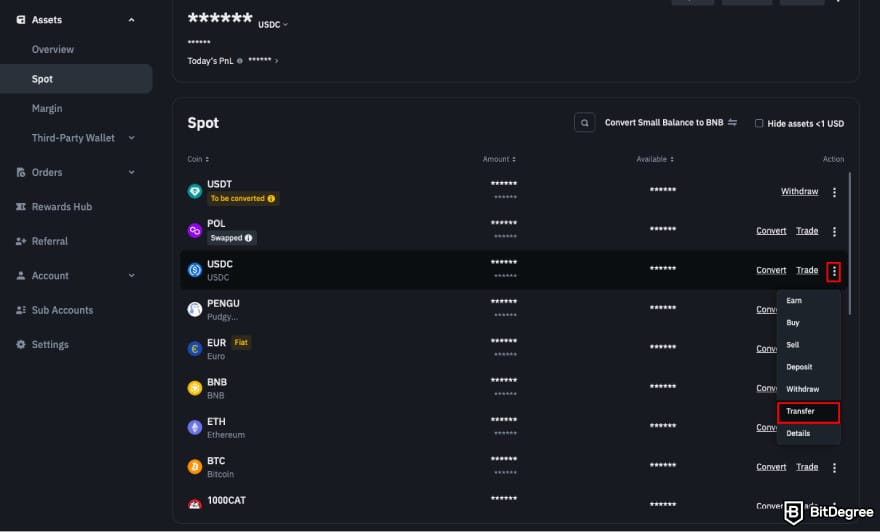Open the USDC currency dropdown near balance
Screen dimensions: 880x532
(x=273, y=25)
